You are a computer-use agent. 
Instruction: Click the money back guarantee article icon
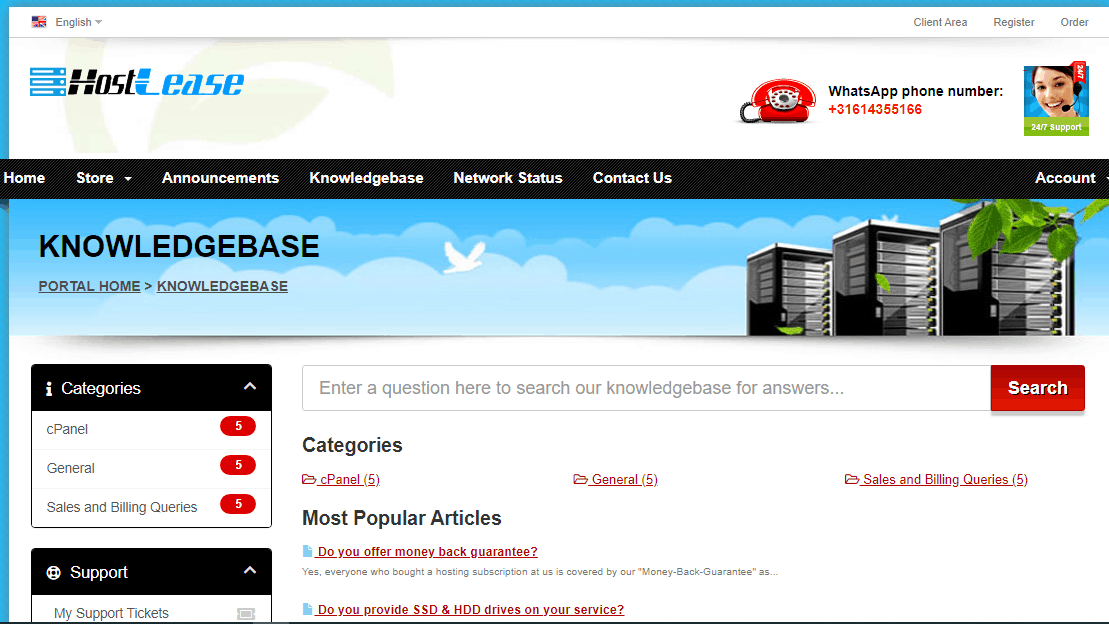pos(308,551)
